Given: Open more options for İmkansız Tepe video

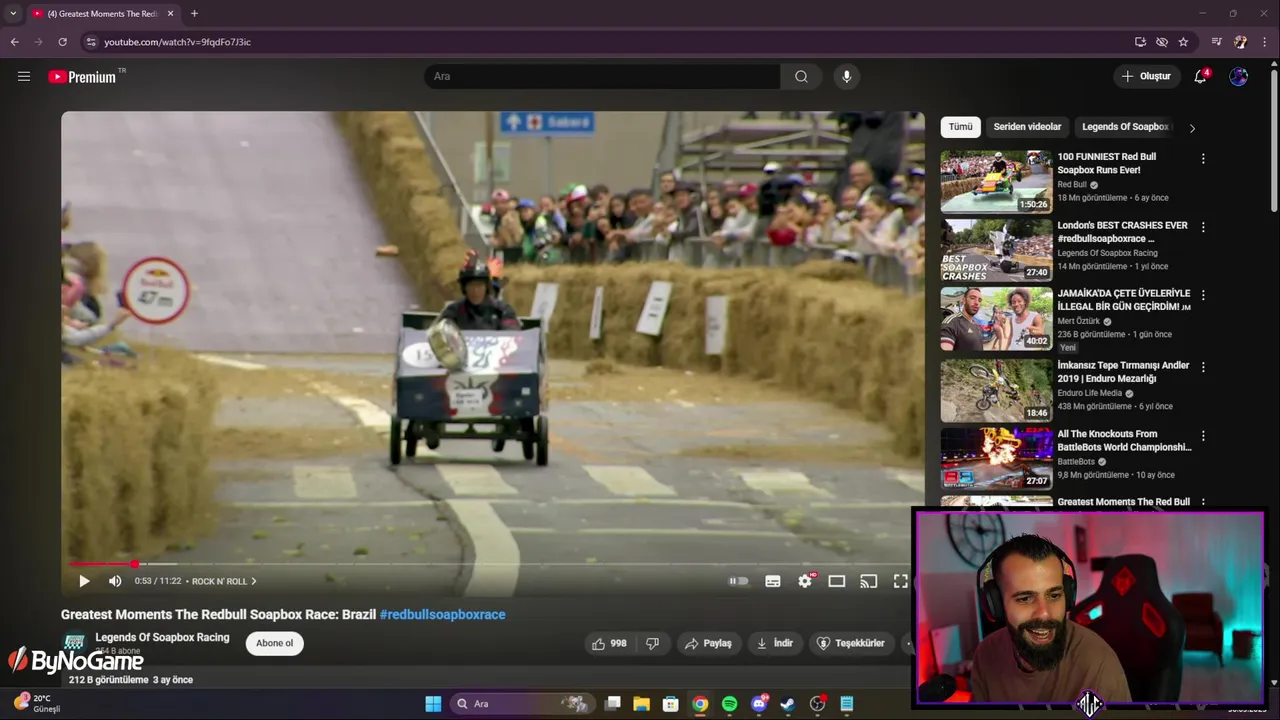Looking at the screenshot, I should (1203, 367).
